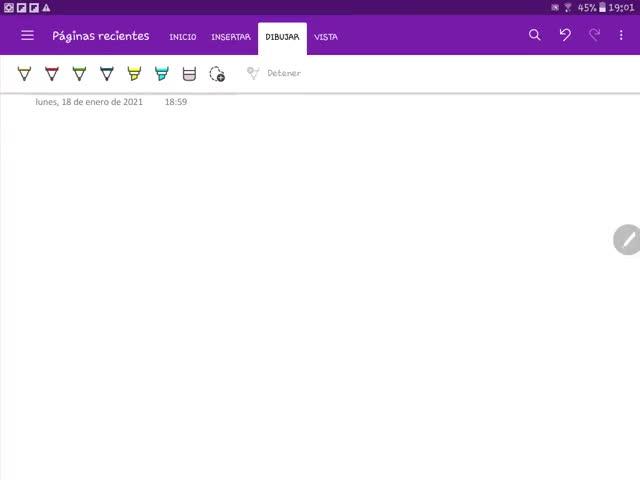
Task: Activate the lasso select tool
Action: tap(217, 74)
